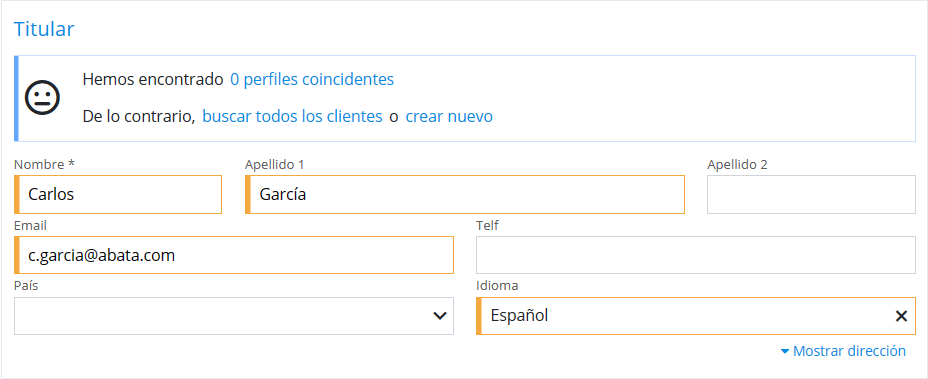The width and height of the screenshot is (928, 379).
Task: Focus the empty Telf input box
Action: [696, 255]
